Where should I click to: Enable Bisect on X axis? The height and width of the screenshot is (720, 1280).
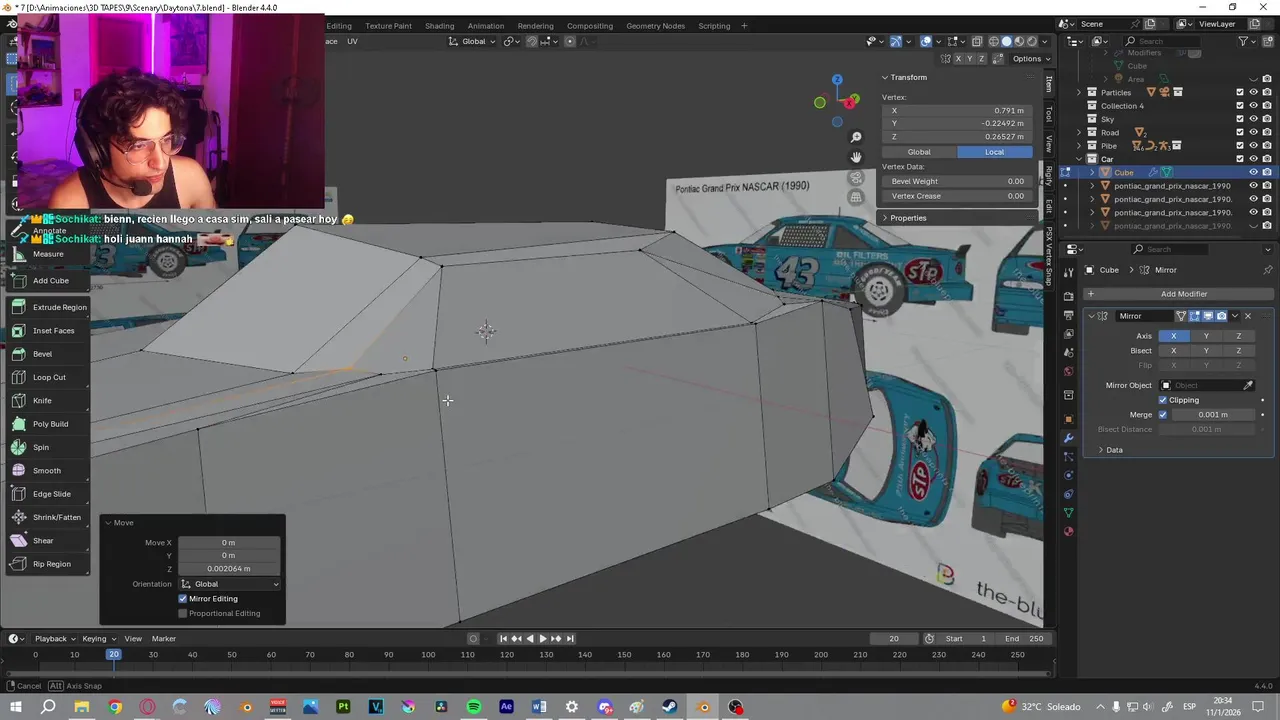(1174, 351)
